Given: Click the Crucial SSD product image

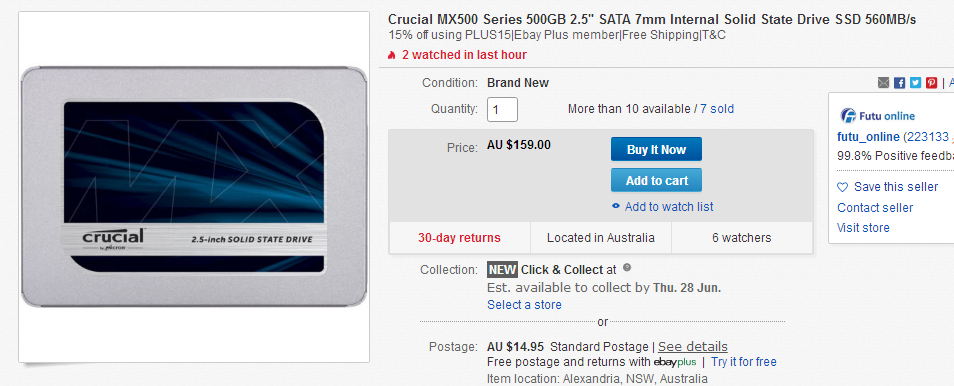Looking at the screenshot, I should tap(194, 187).
